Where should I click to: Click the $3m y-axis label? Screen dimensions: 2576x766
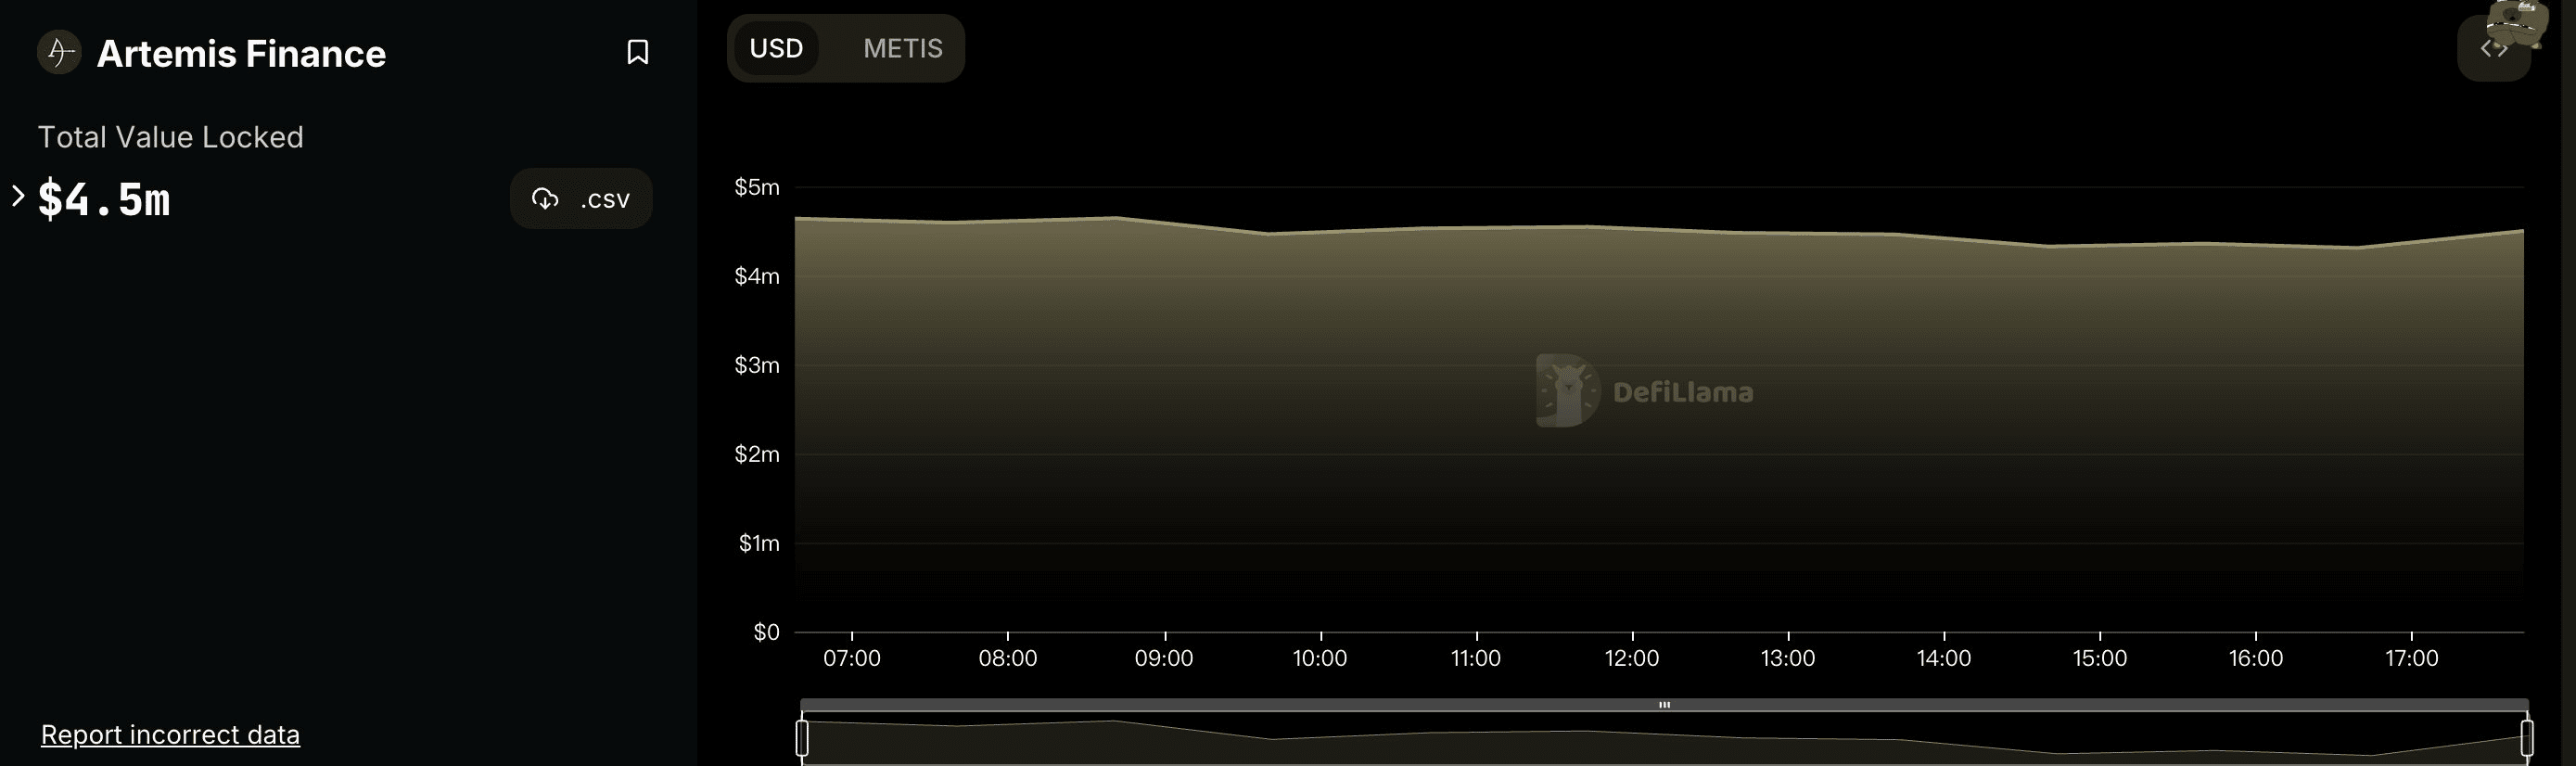757,365
